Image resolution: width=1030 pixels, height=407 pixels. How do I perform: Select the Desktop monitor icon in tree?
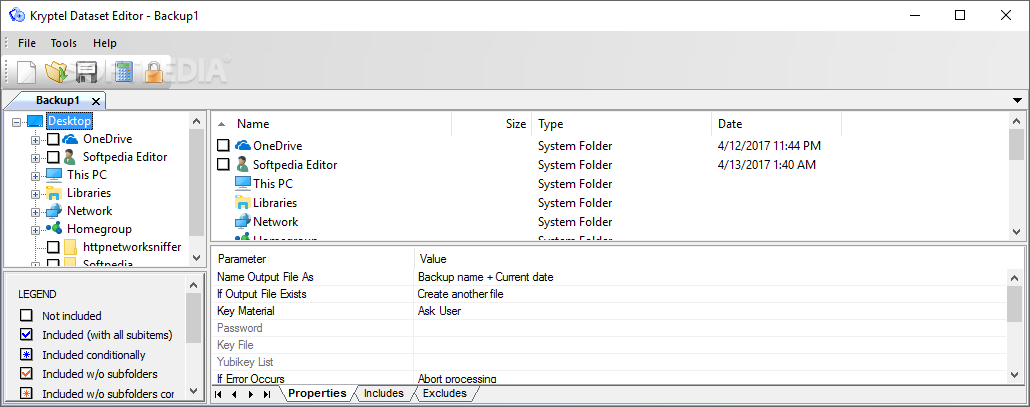tap(35, 121)
